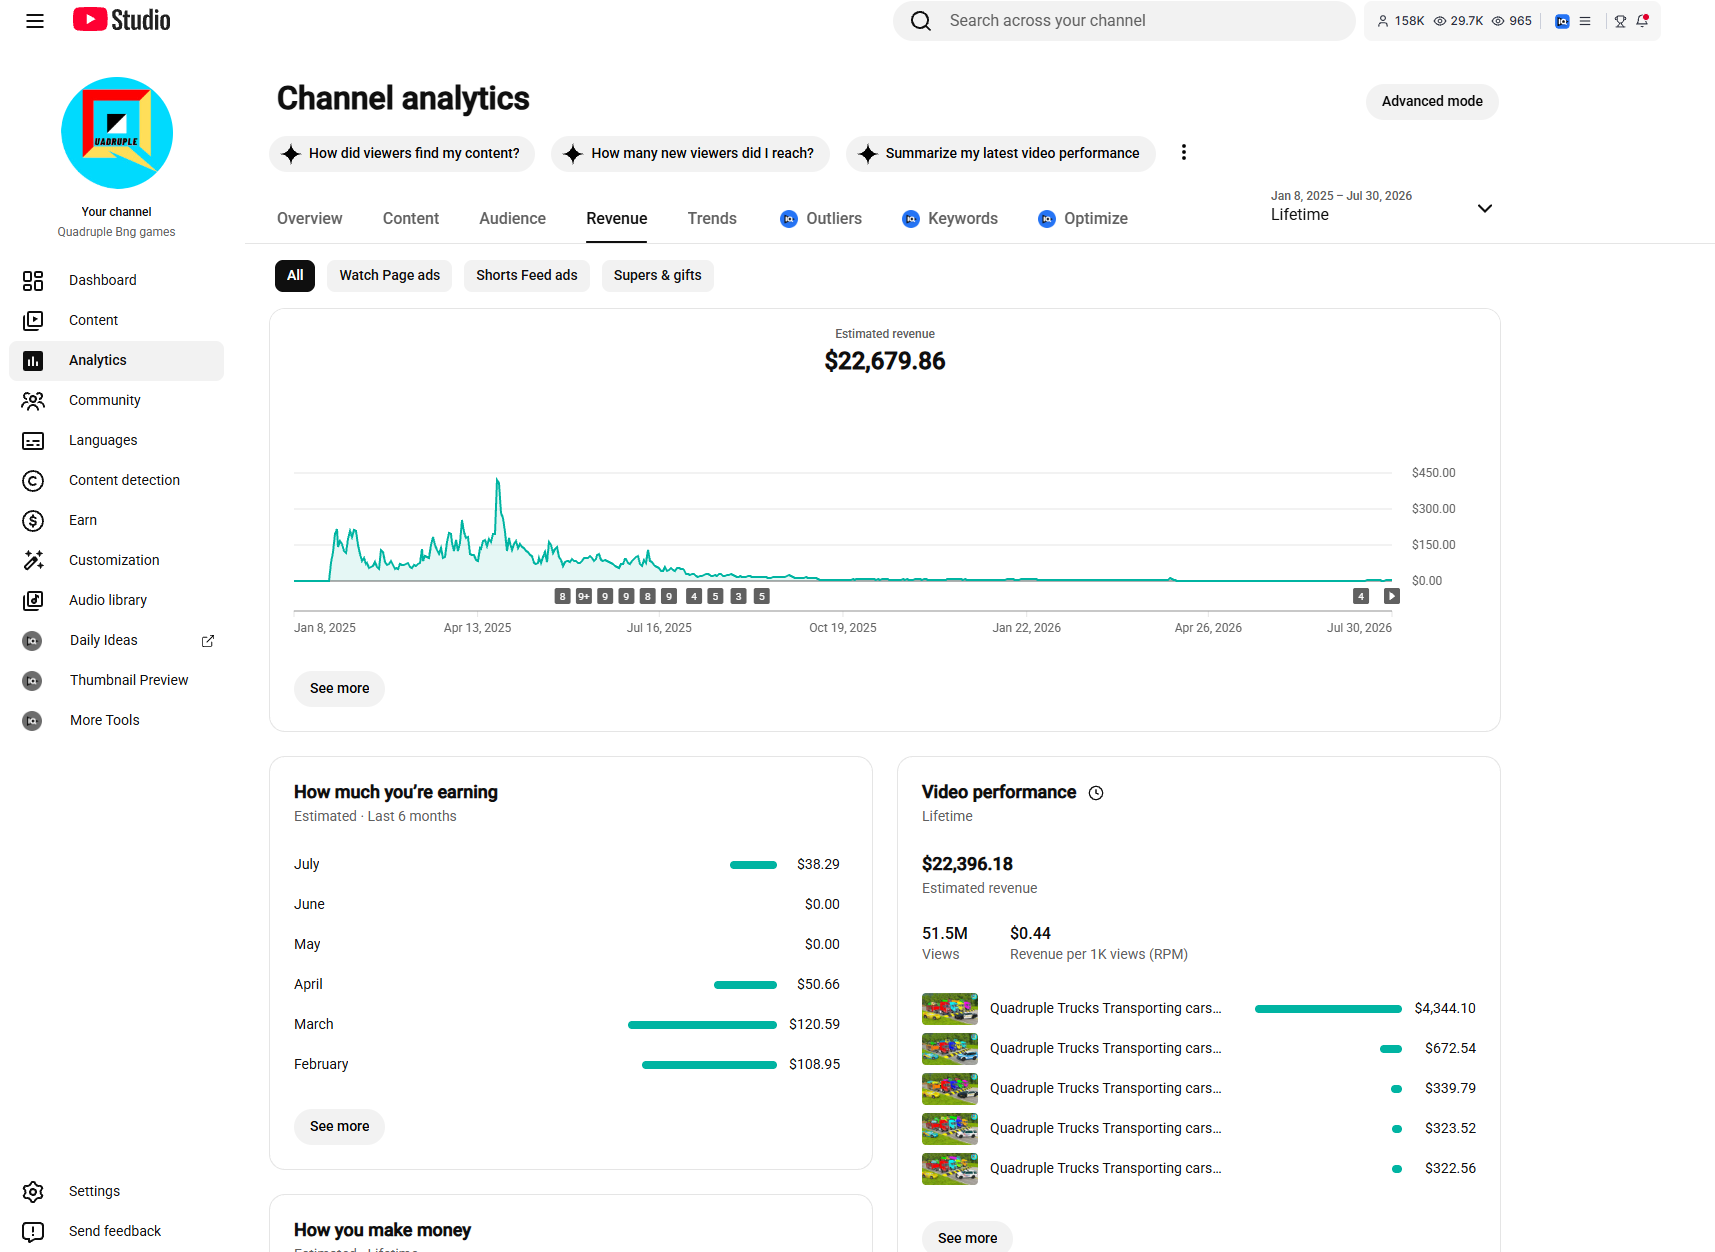Click the July $38.29 earnings row
The width and height of the screenshot is (1715, 1252).
pos(567,865)
